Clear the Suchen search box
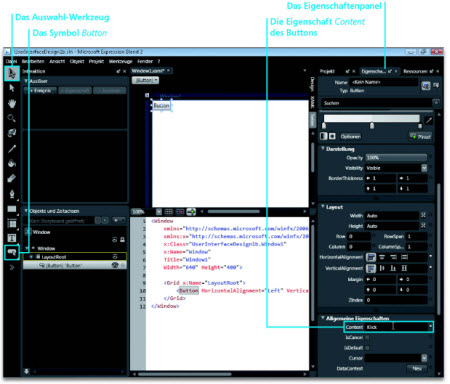Screen dimensions: 450x384 [x=436, y=103]
